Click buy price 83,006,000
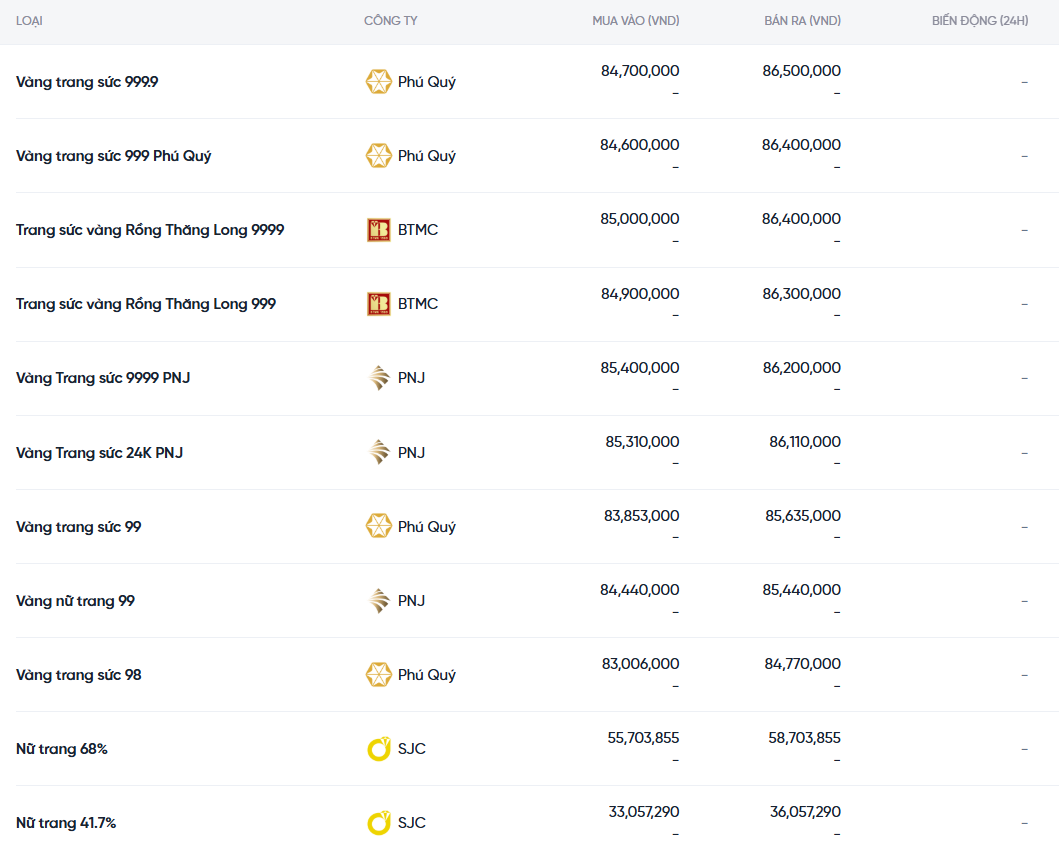Image resolution: width=1059 pixels, height=855 pixels. coord(640,665)
